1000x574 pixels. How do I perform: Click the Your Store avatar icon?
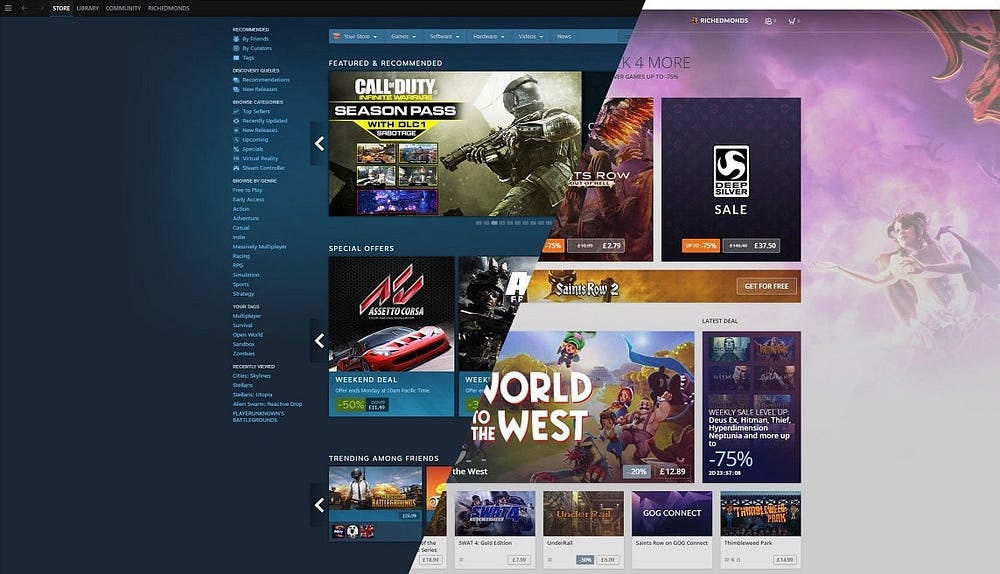[x=336, y=36]
